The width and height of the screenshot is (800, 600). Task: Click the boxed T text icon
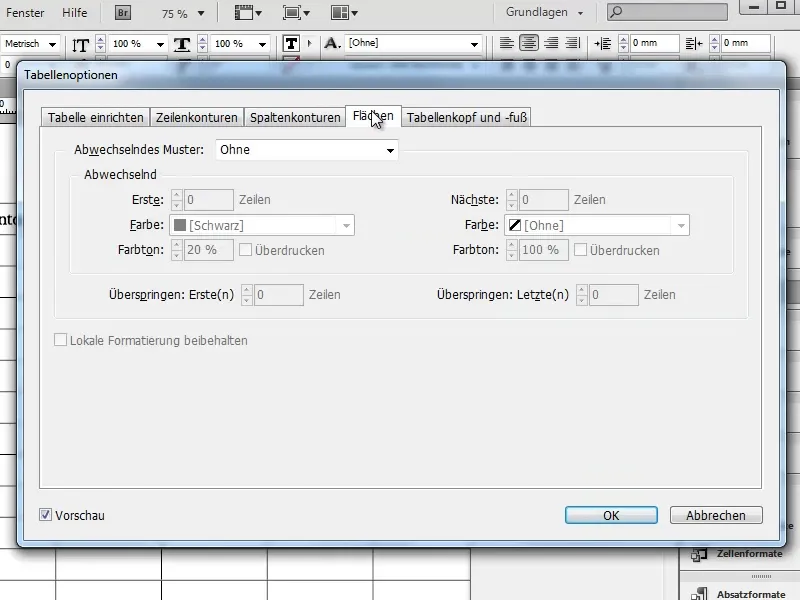pos(291,44)
